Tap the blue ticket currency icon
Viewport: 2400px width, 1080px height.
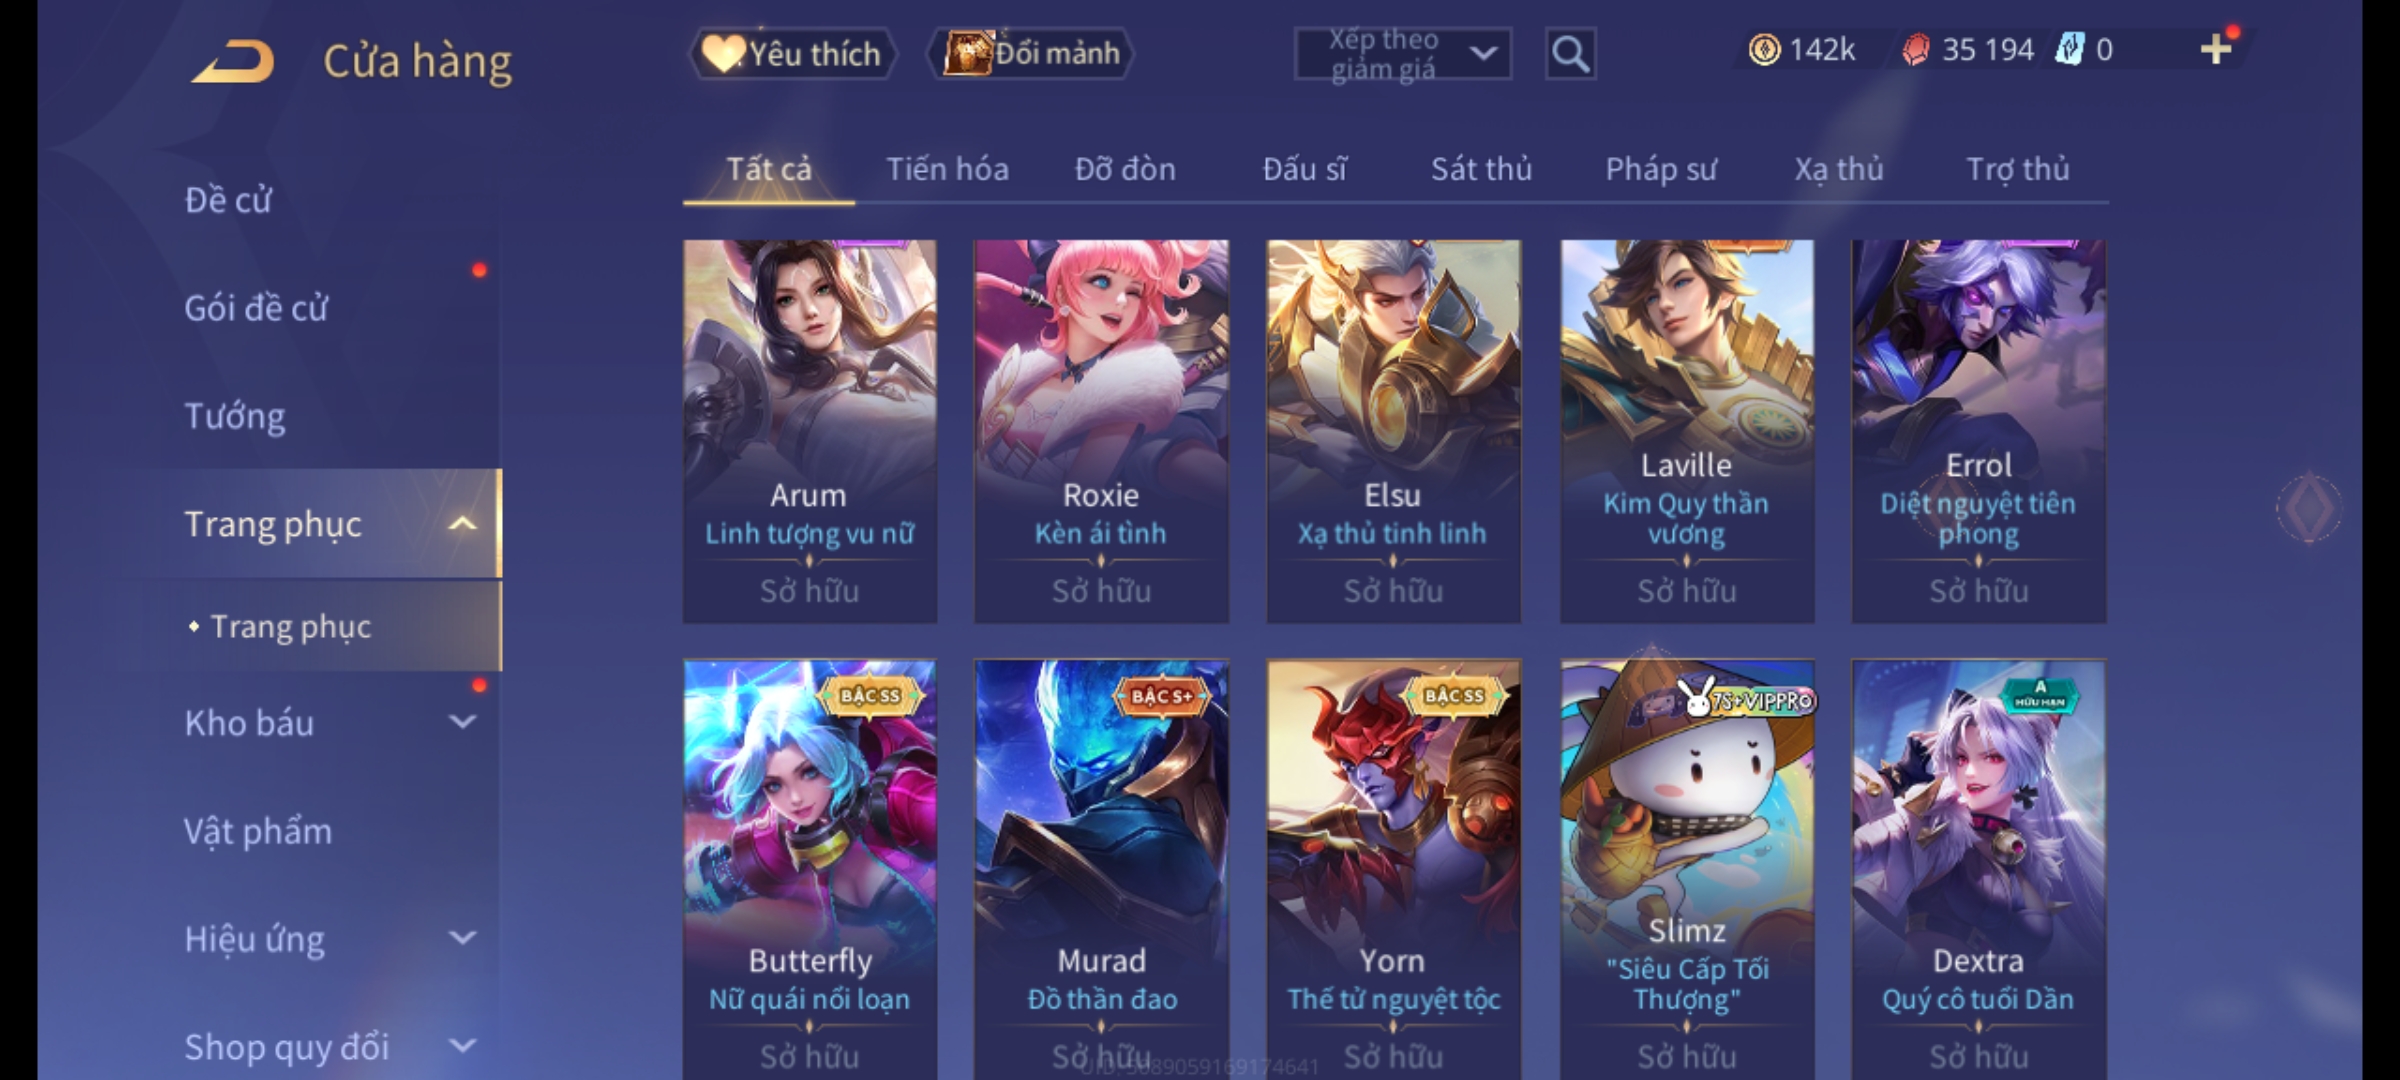(x=2069, y=49)
